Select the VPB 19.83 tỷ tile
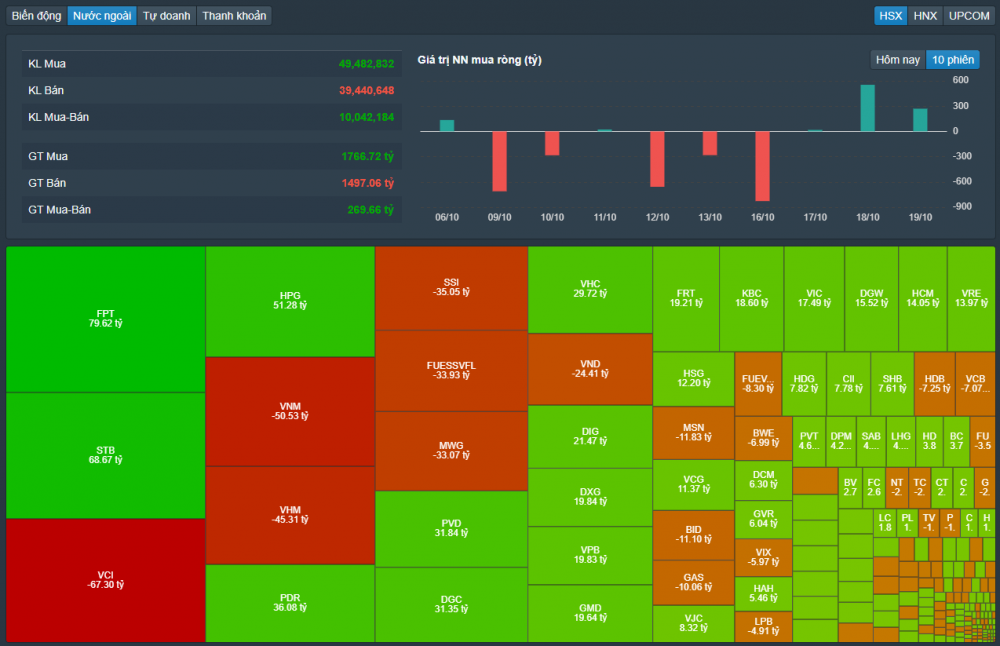 [591, 555]
